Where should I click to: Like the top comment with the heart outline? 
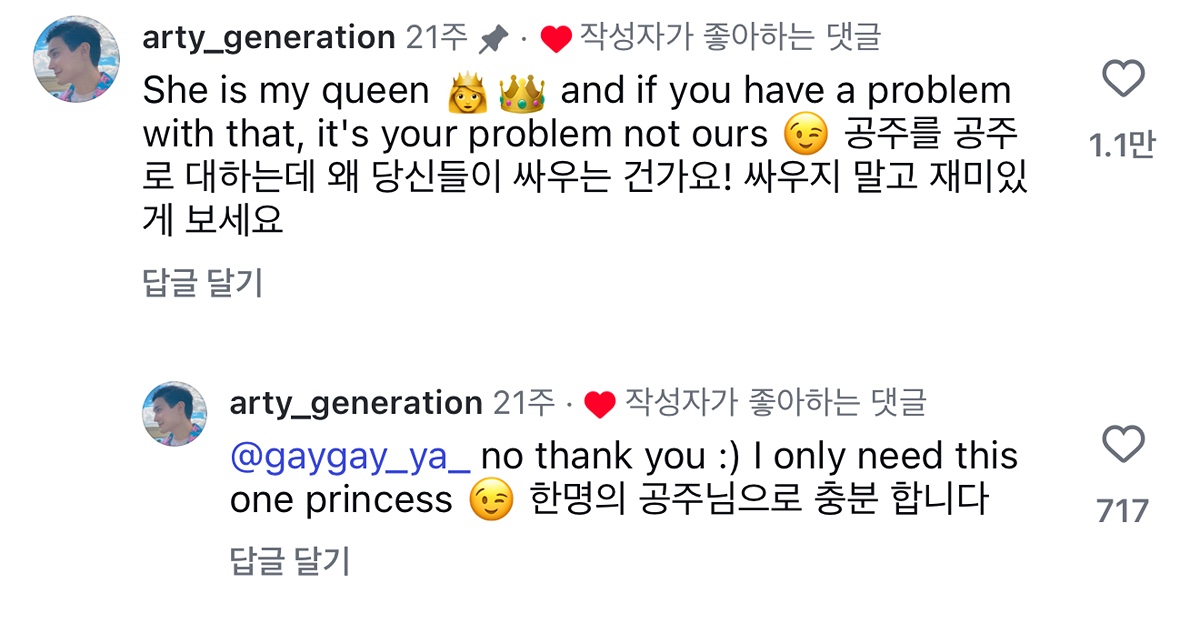click(1122, 78)
